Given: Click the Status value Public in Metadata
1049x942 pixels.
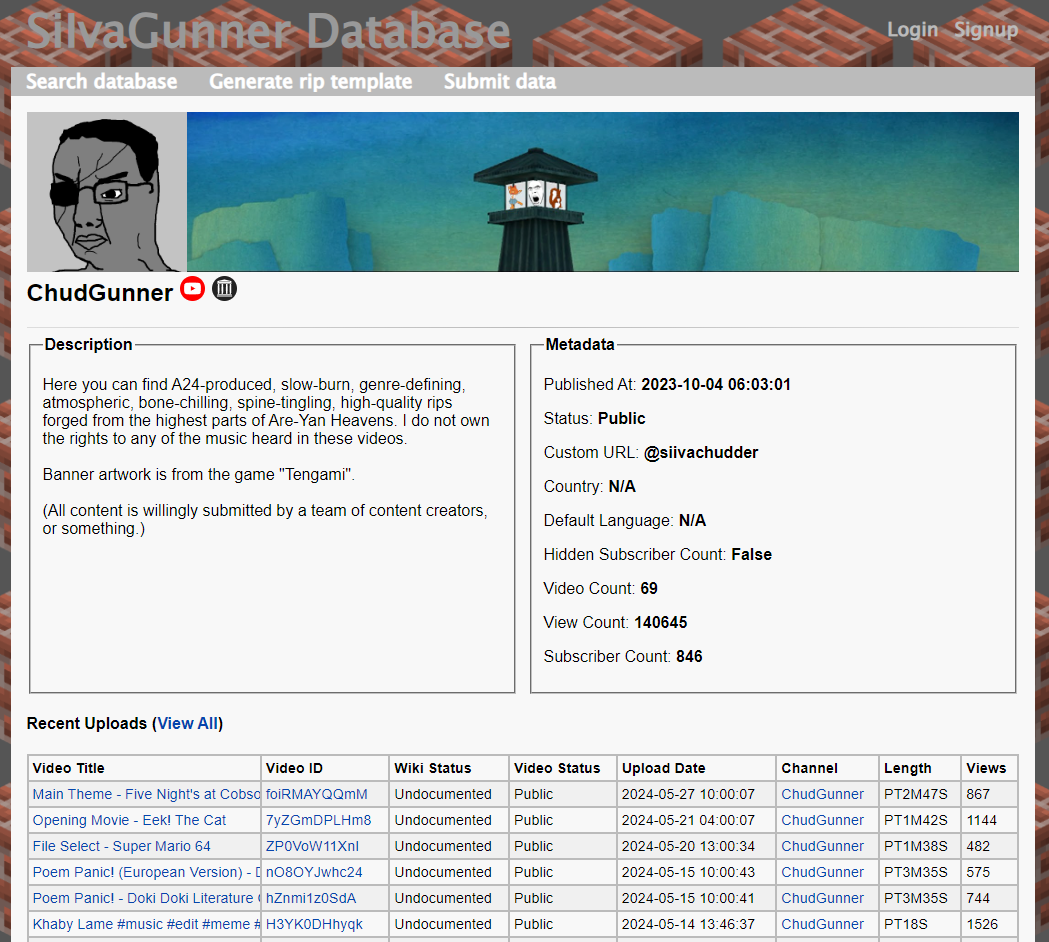Looking at the screenshot, I should (622, 419).
